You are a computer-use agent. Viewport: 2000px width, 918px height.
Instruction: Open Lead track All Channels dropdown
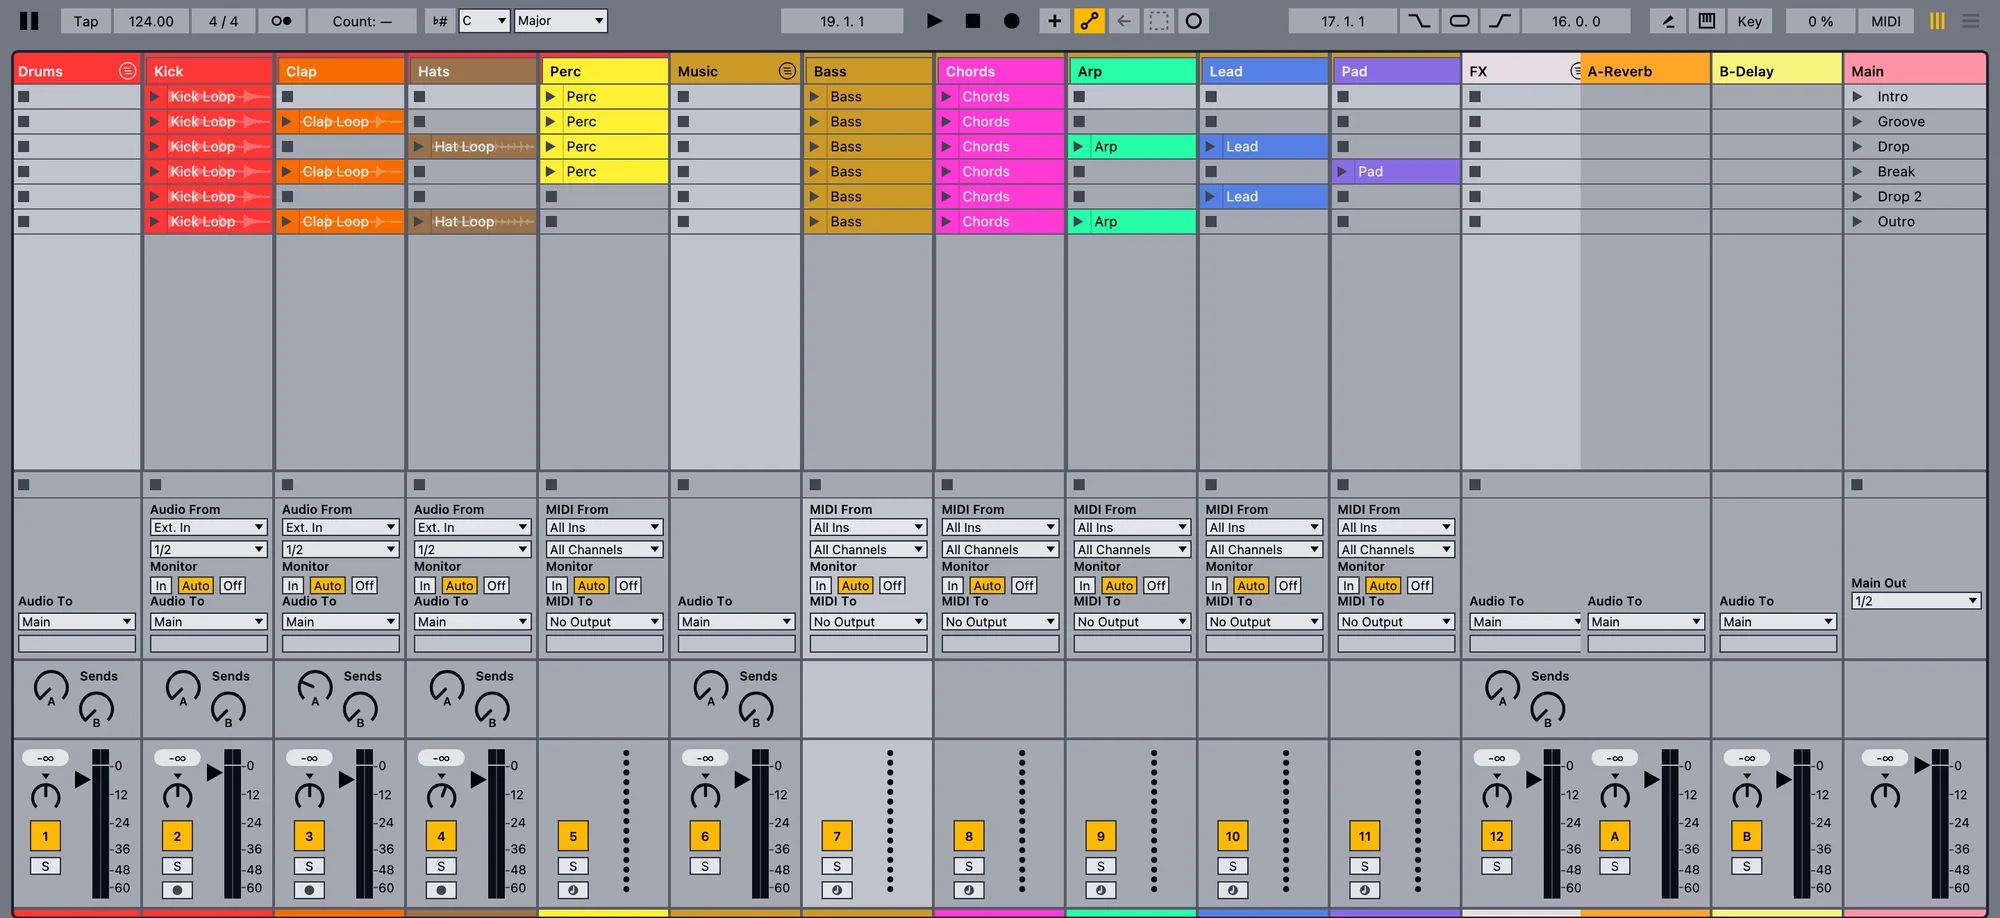pyautogui.click(x=1264, y=550)
